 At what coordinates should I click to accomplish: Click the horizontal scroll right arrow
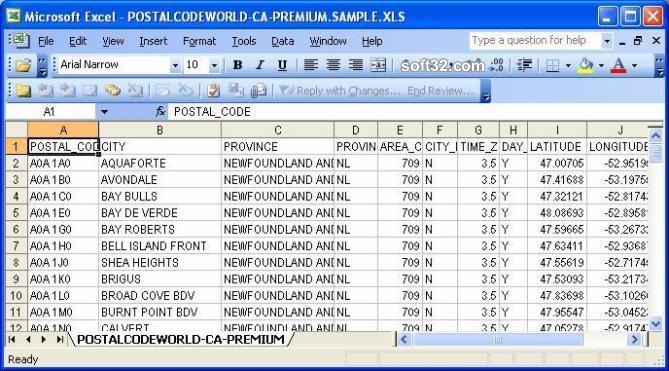(x=634, y=339)
